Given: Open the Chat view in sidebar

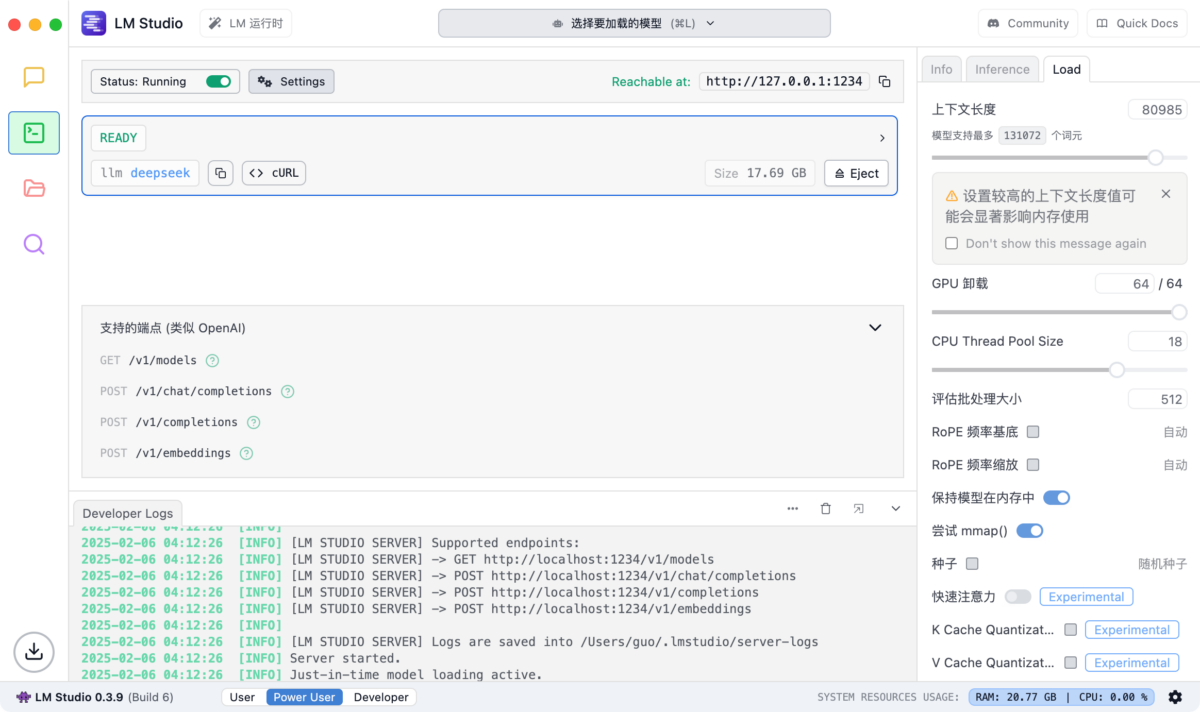Looking at the screenshot, I should click(34, 77).
